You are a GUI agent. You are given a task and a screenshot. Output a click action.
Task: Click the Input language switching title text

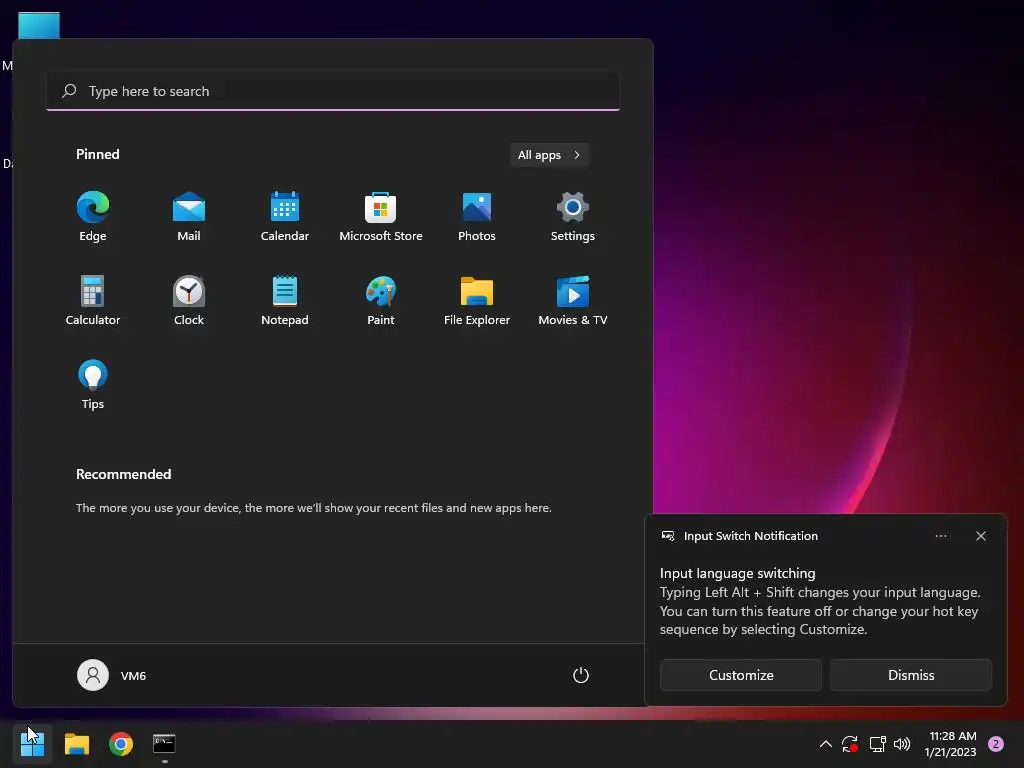click(x=737, y=573)
